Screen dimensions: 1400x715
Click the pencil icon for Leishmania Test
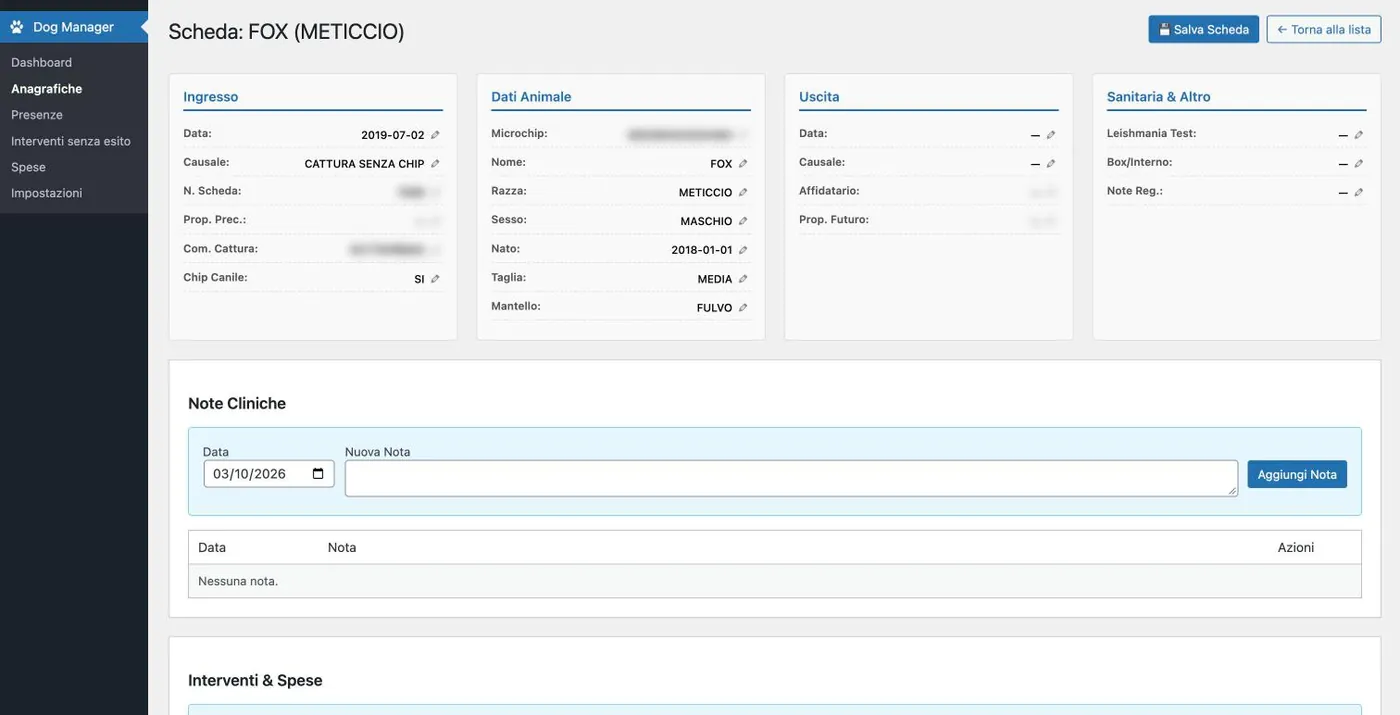1359,135
